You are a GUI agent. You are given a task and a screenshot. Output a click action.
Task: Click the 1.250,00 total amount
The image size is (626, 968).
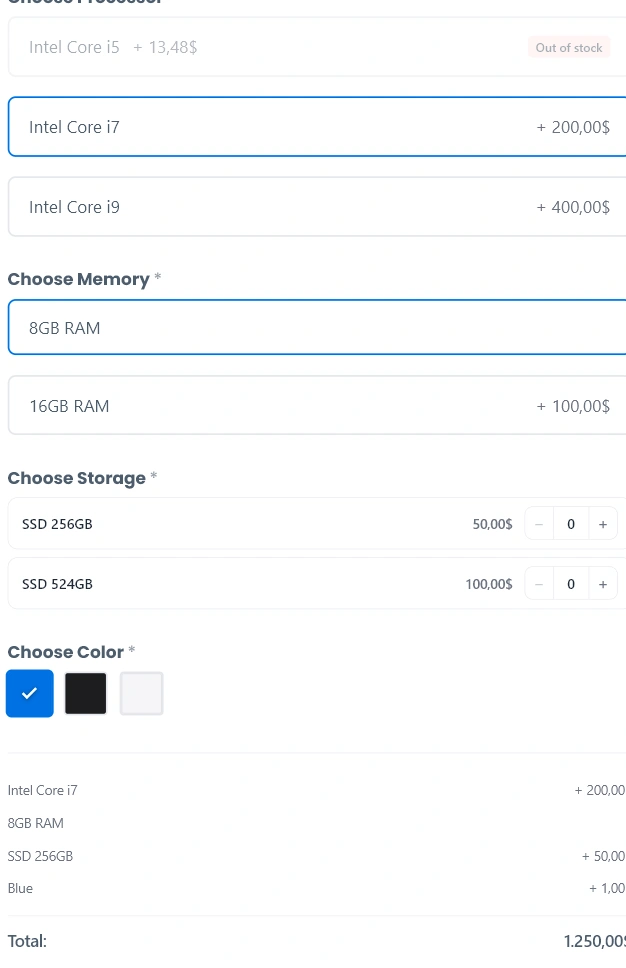coord(595,941)
